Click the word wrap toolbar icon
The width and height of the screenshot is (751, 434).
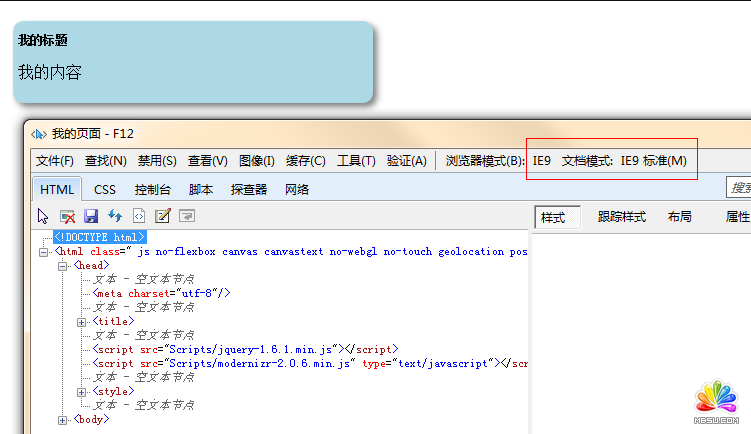(187, 216)
